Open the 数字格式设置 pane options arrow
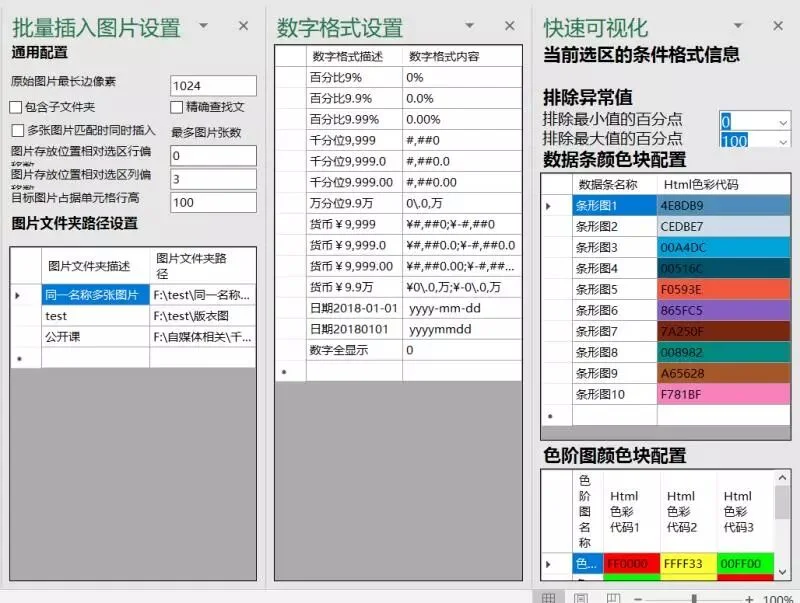This screenshot has height=603, width=800. pyautogui.click(x=470, y=25)
